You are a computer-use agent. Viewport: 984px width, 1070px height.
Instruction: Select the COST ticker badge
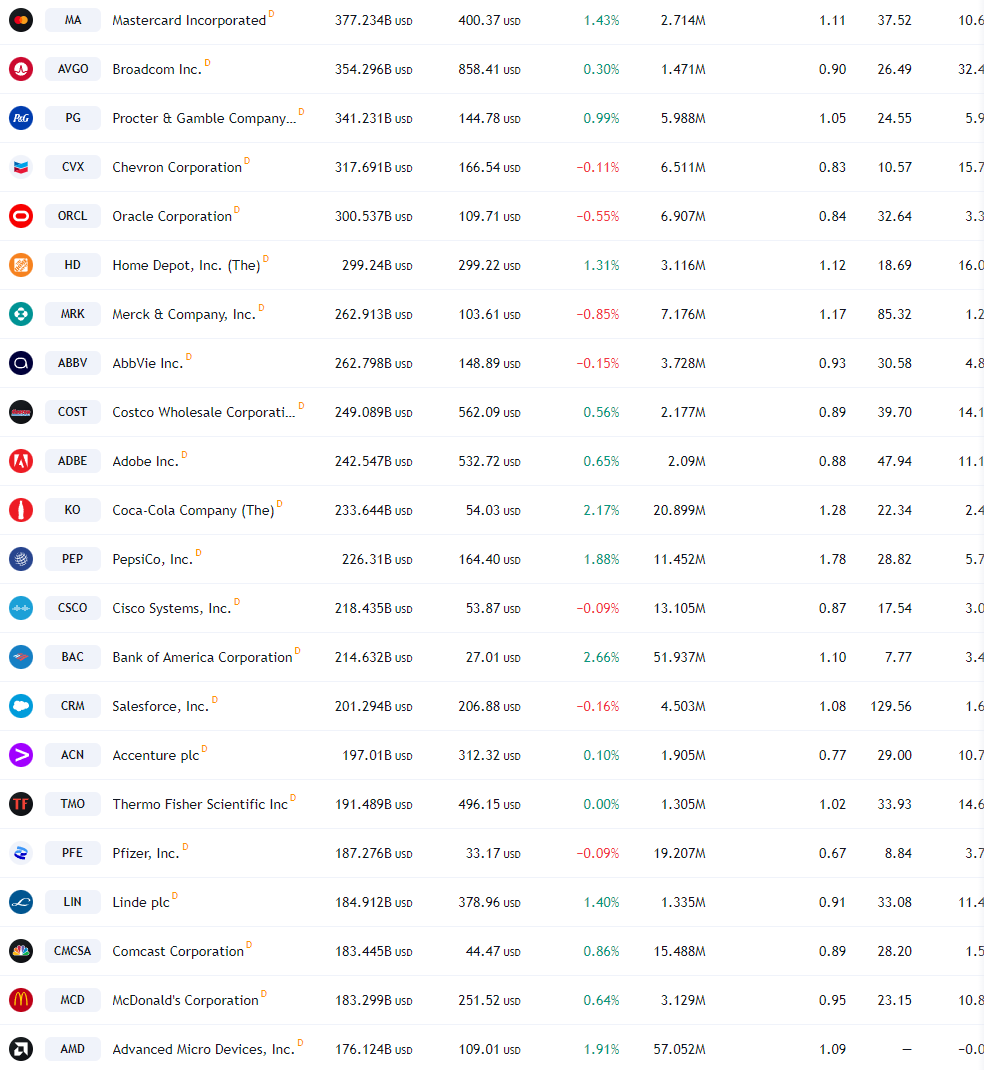pyautogui.click(x=72, y=412)
